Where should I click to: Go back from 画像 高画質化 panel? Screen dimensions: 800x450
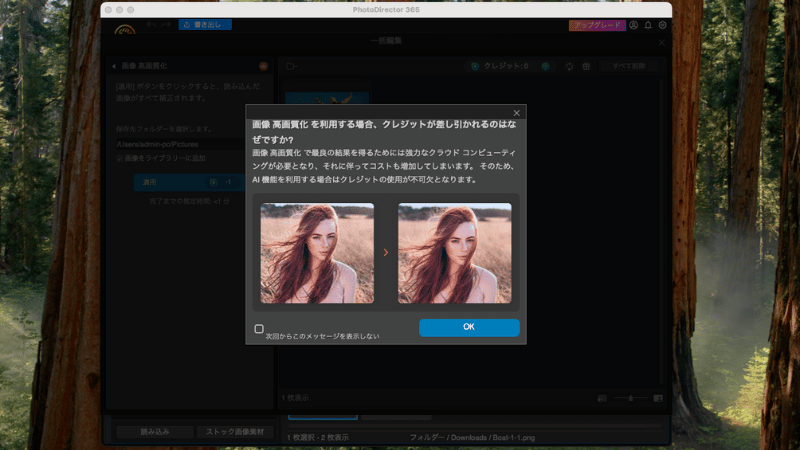point(114,66)
